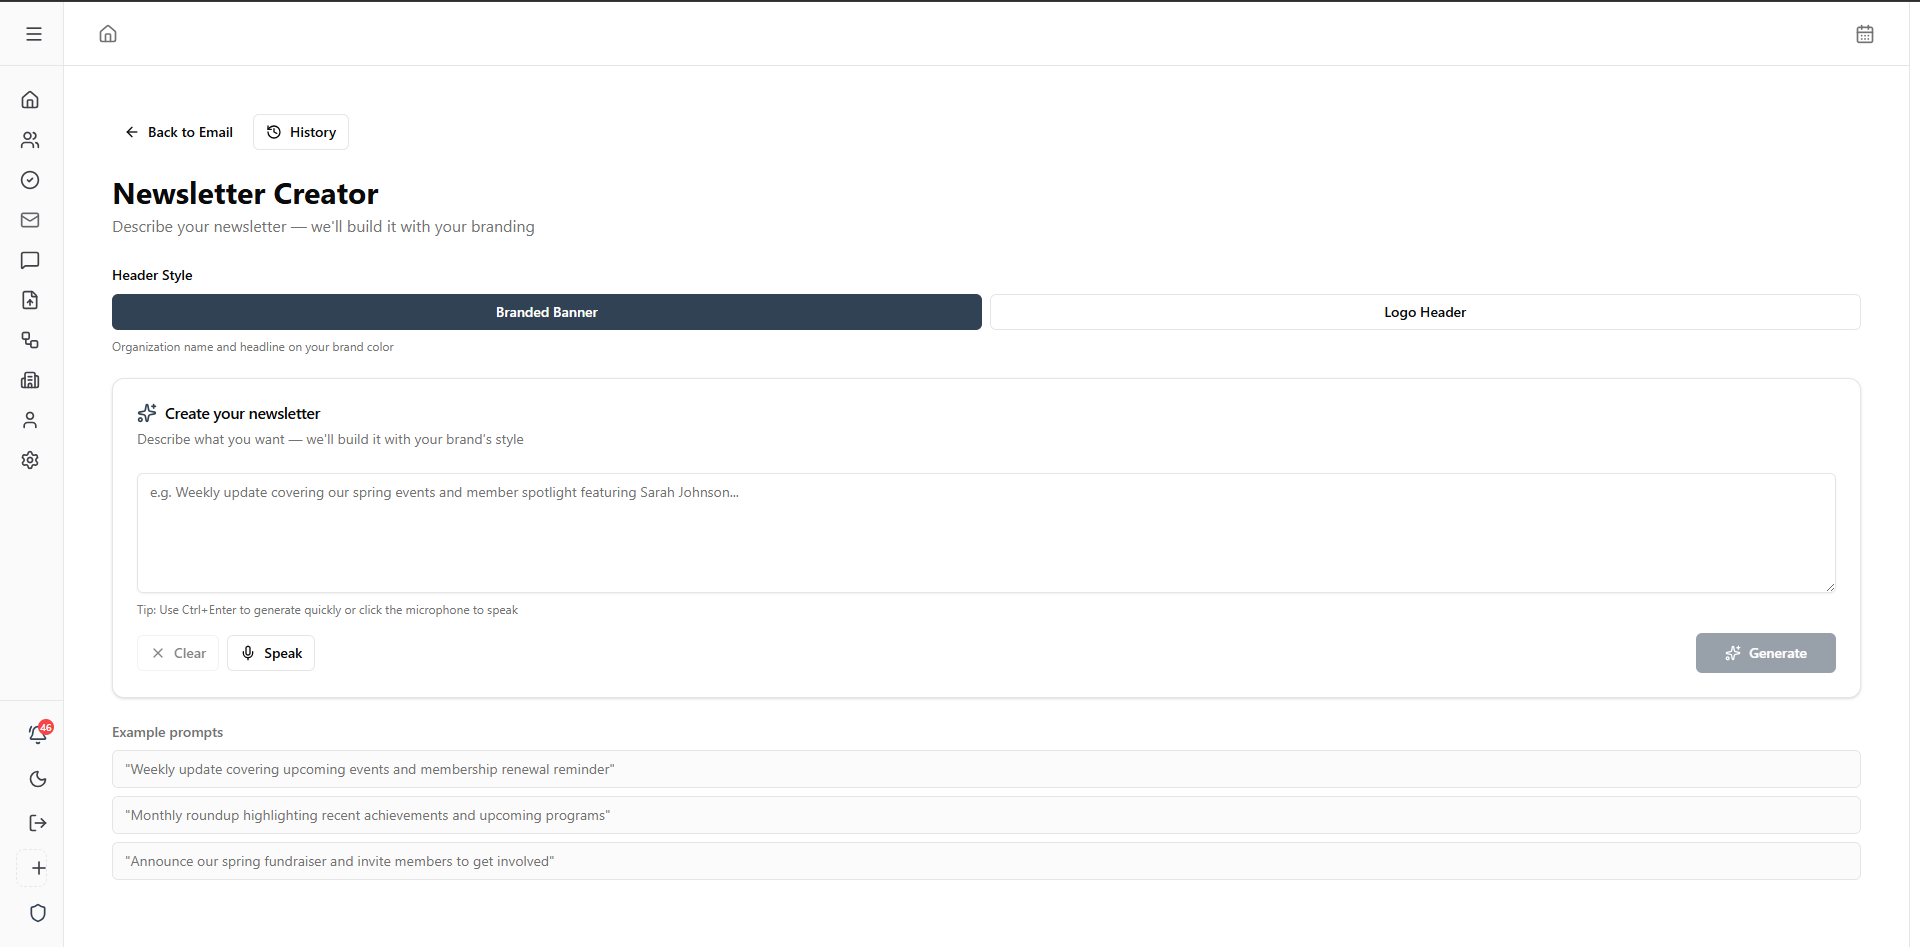Click the newsletter description text area
The width and height of the screenshot is (1920, 947).
[985, 532]
